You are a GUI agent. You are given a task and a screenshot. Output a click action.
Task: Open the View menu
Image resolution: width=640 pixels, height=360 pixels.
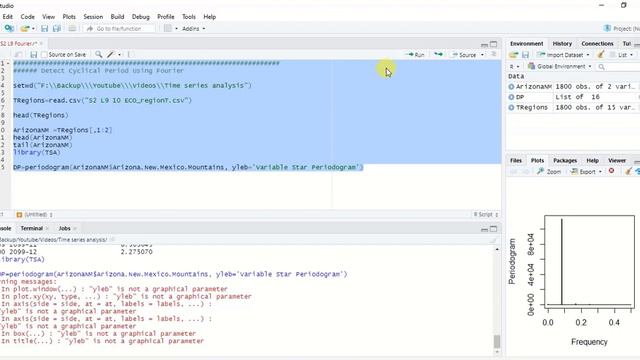48,17
